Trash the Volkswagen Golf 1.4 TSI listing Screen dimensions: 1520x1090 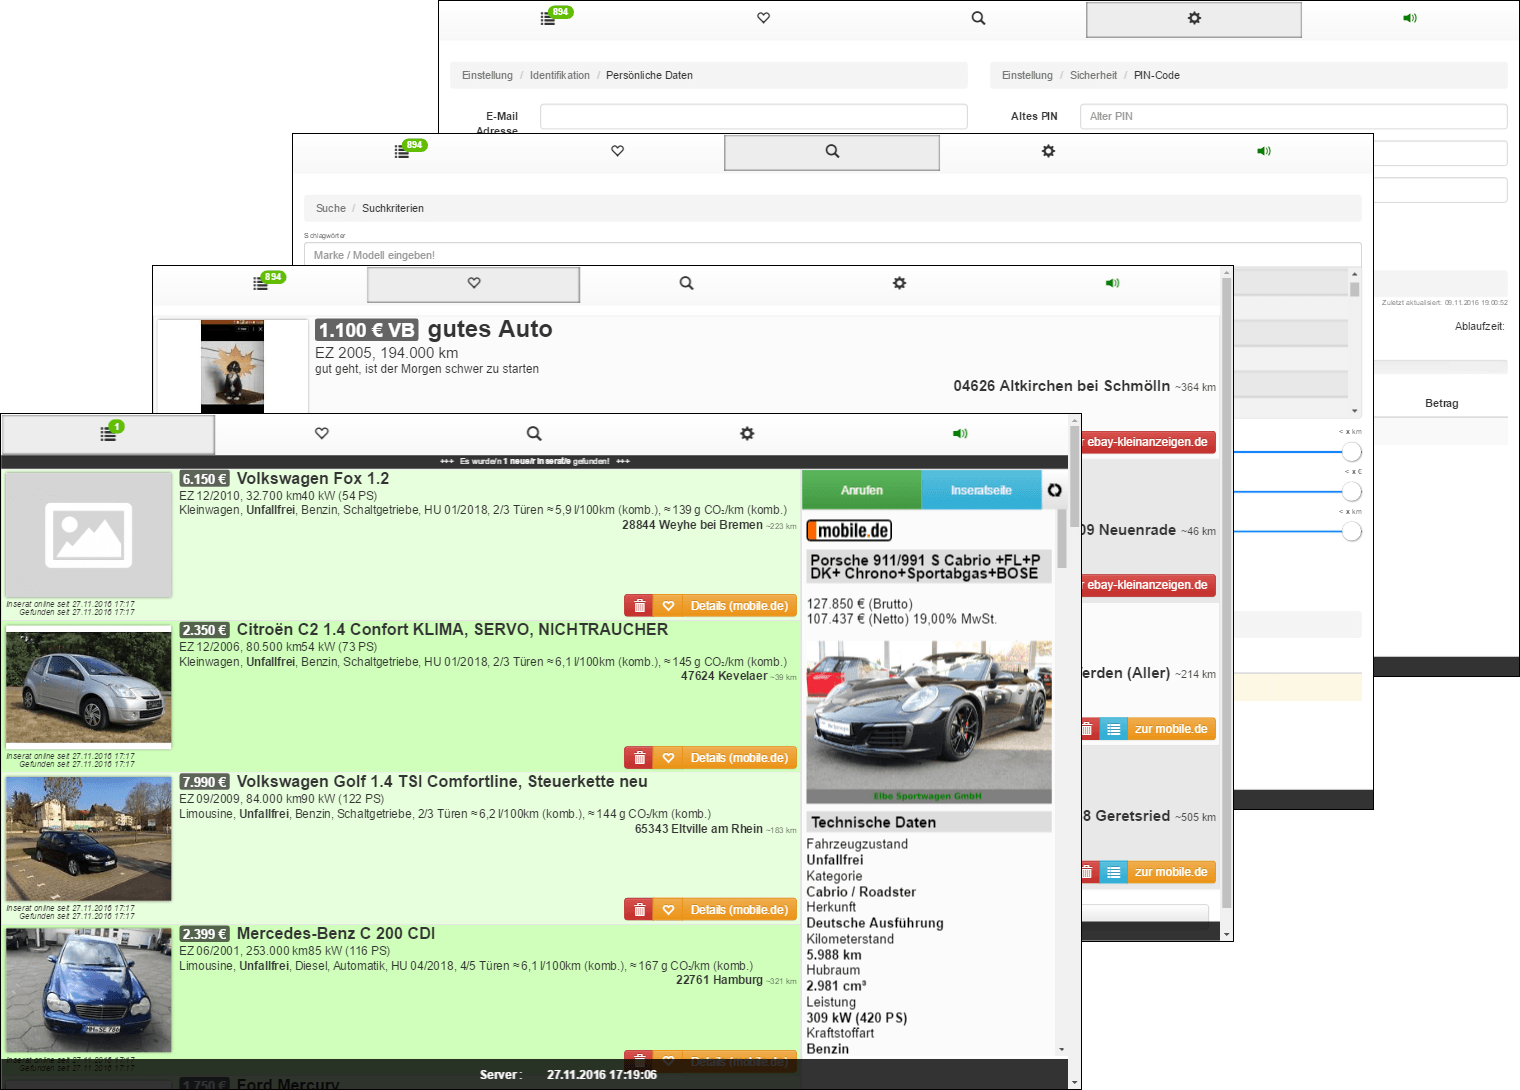pos(639,910)
